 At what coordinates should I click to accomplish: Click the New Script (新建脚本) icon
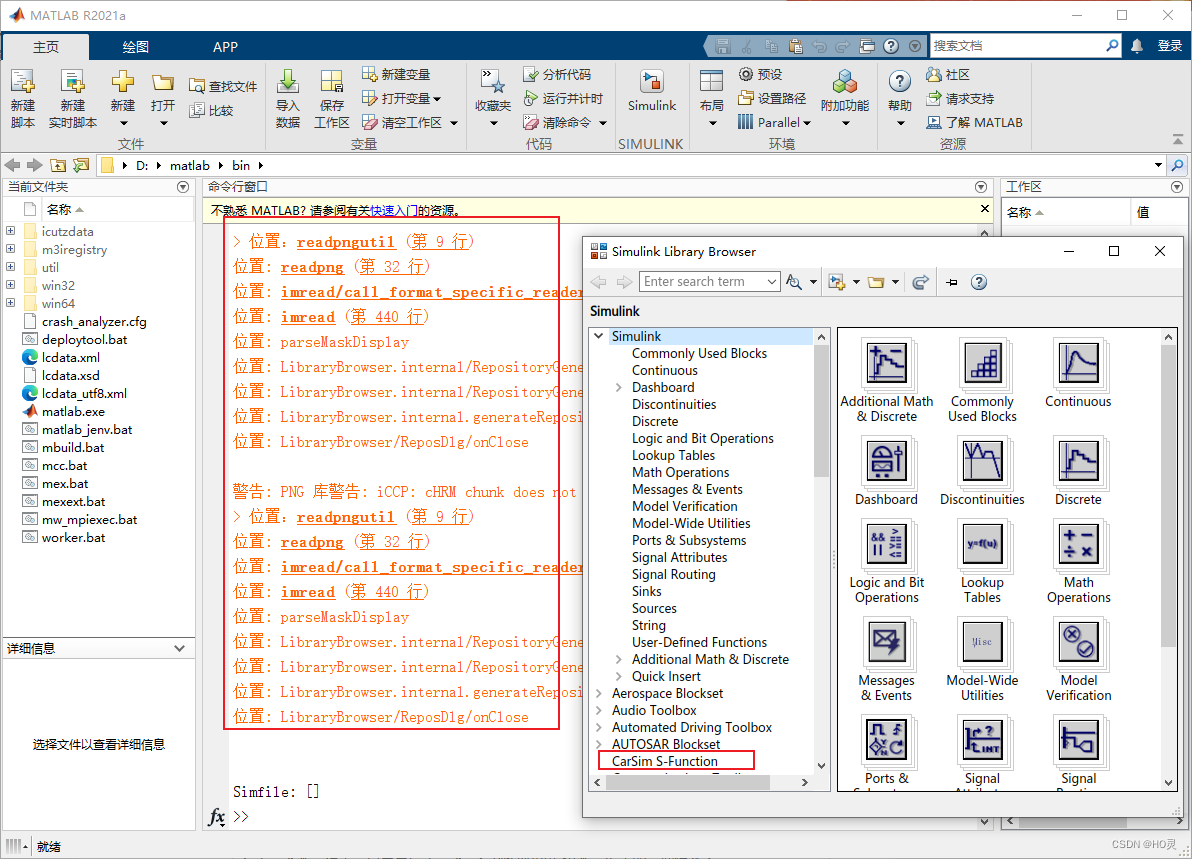(x=23, y=82)
